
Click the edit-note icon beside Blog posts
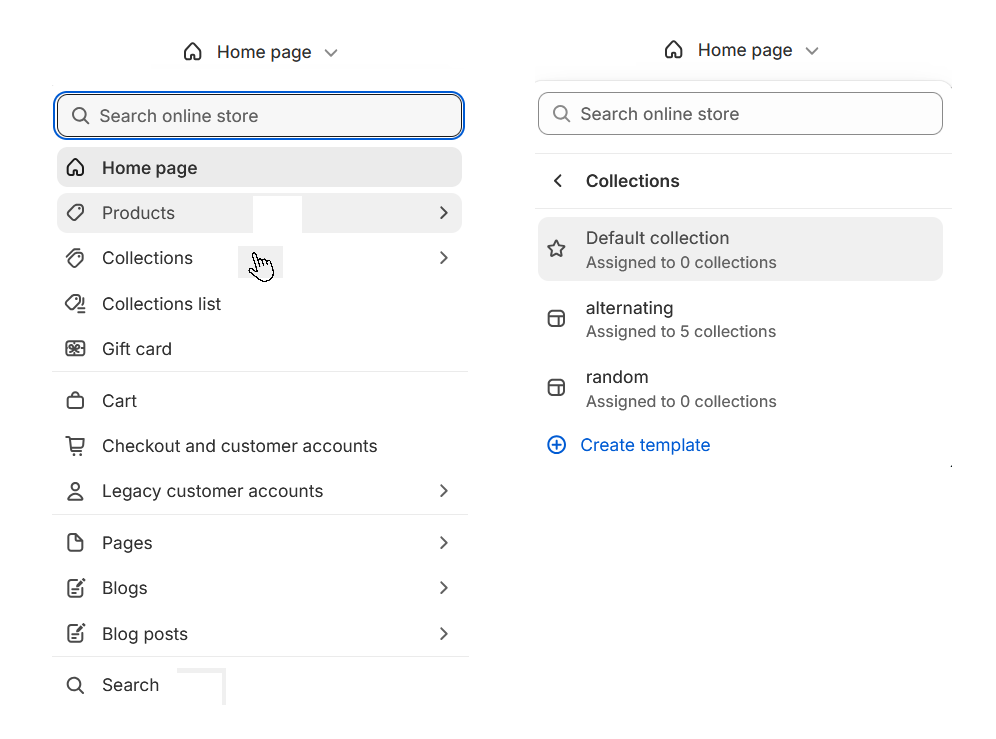tap(76, 634)
